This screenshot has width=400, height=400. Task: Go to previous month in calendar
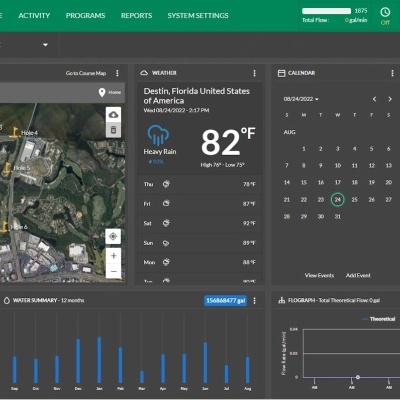374,99
